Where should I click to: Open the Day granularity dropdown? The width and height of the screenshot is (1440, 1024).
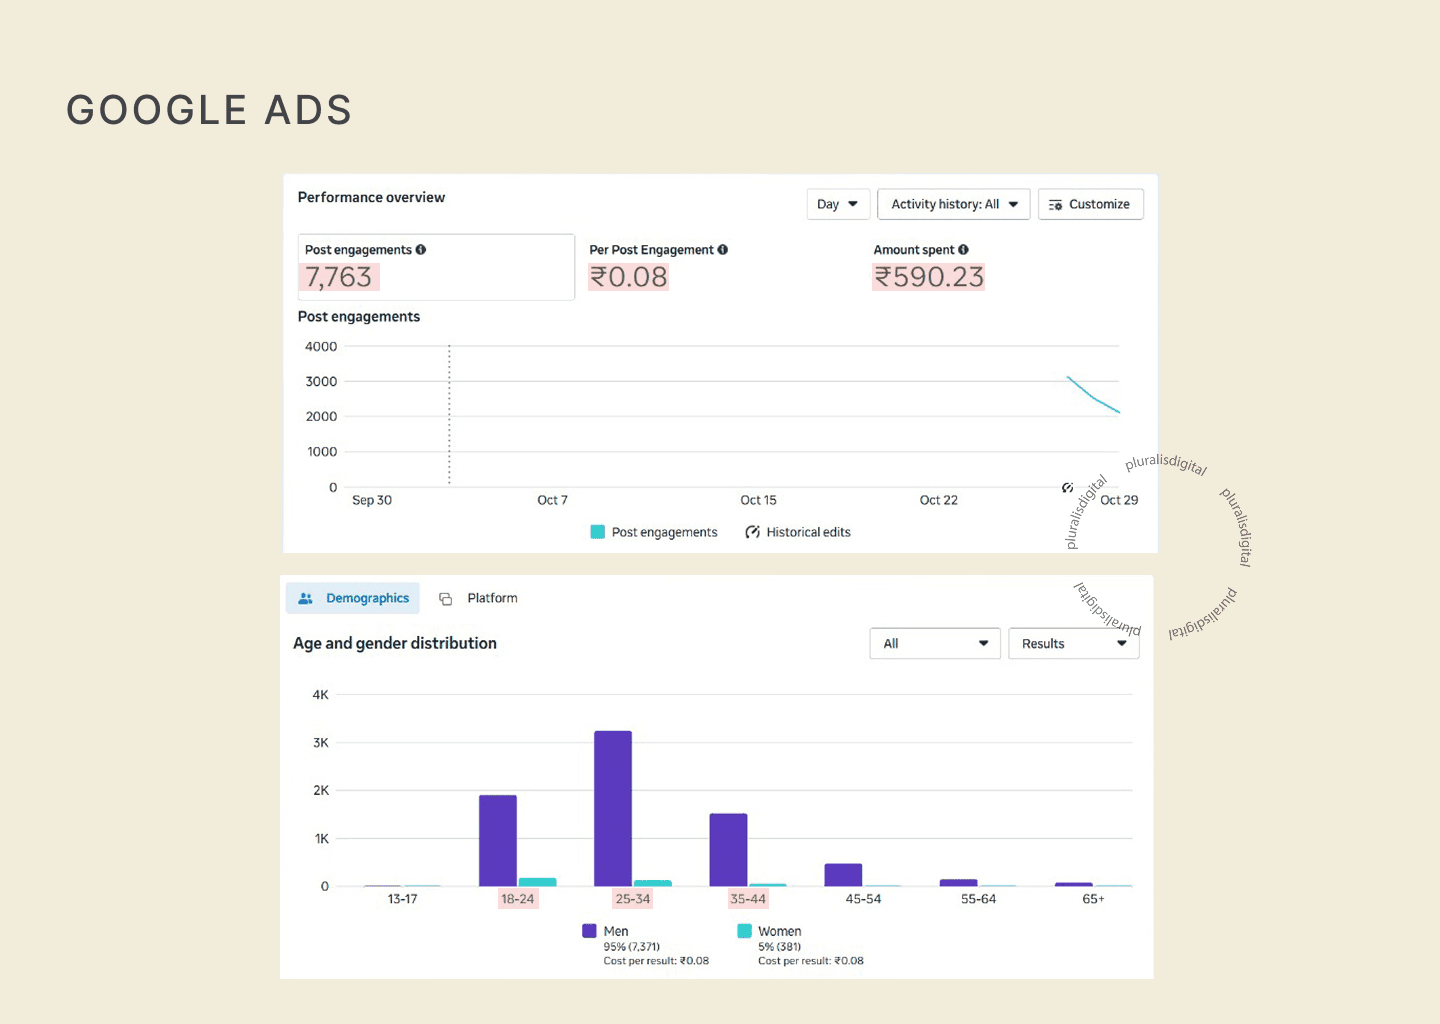pyautogui.click(x=838, y=204)
